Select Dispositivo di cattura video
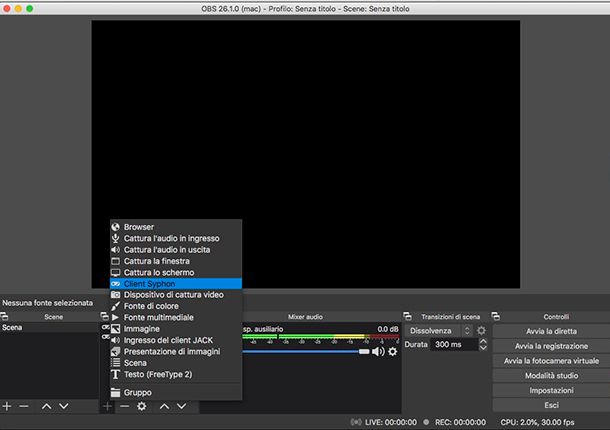This screenshot has width=610, height=430. (176, 295)
